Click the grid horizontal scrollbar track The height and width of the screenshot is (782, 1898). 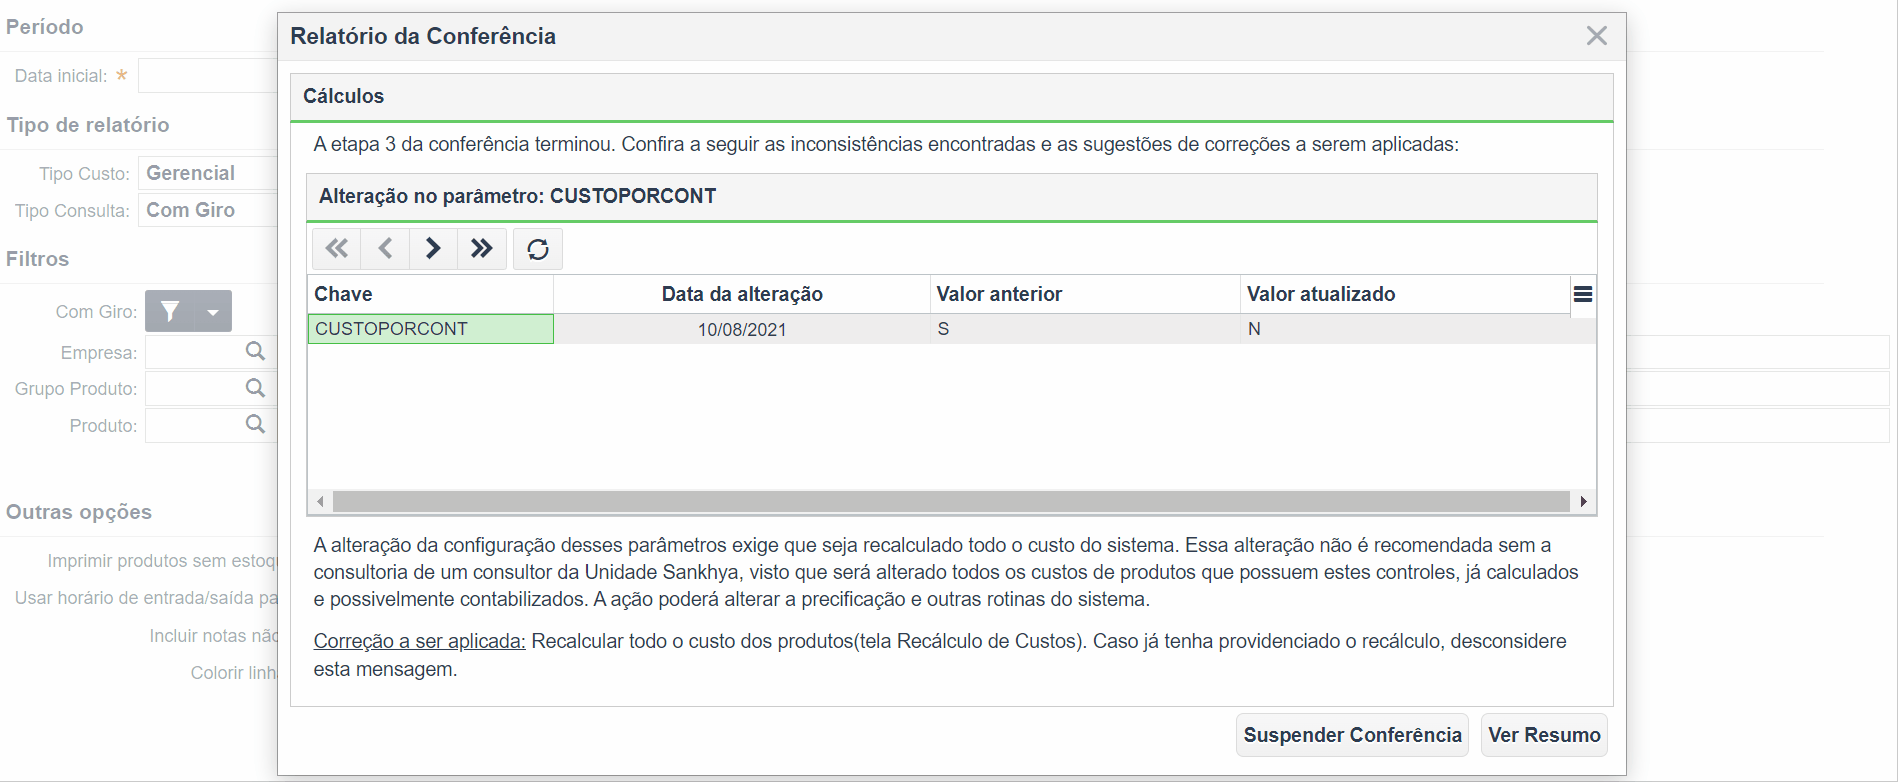click(x=951, y=501)
